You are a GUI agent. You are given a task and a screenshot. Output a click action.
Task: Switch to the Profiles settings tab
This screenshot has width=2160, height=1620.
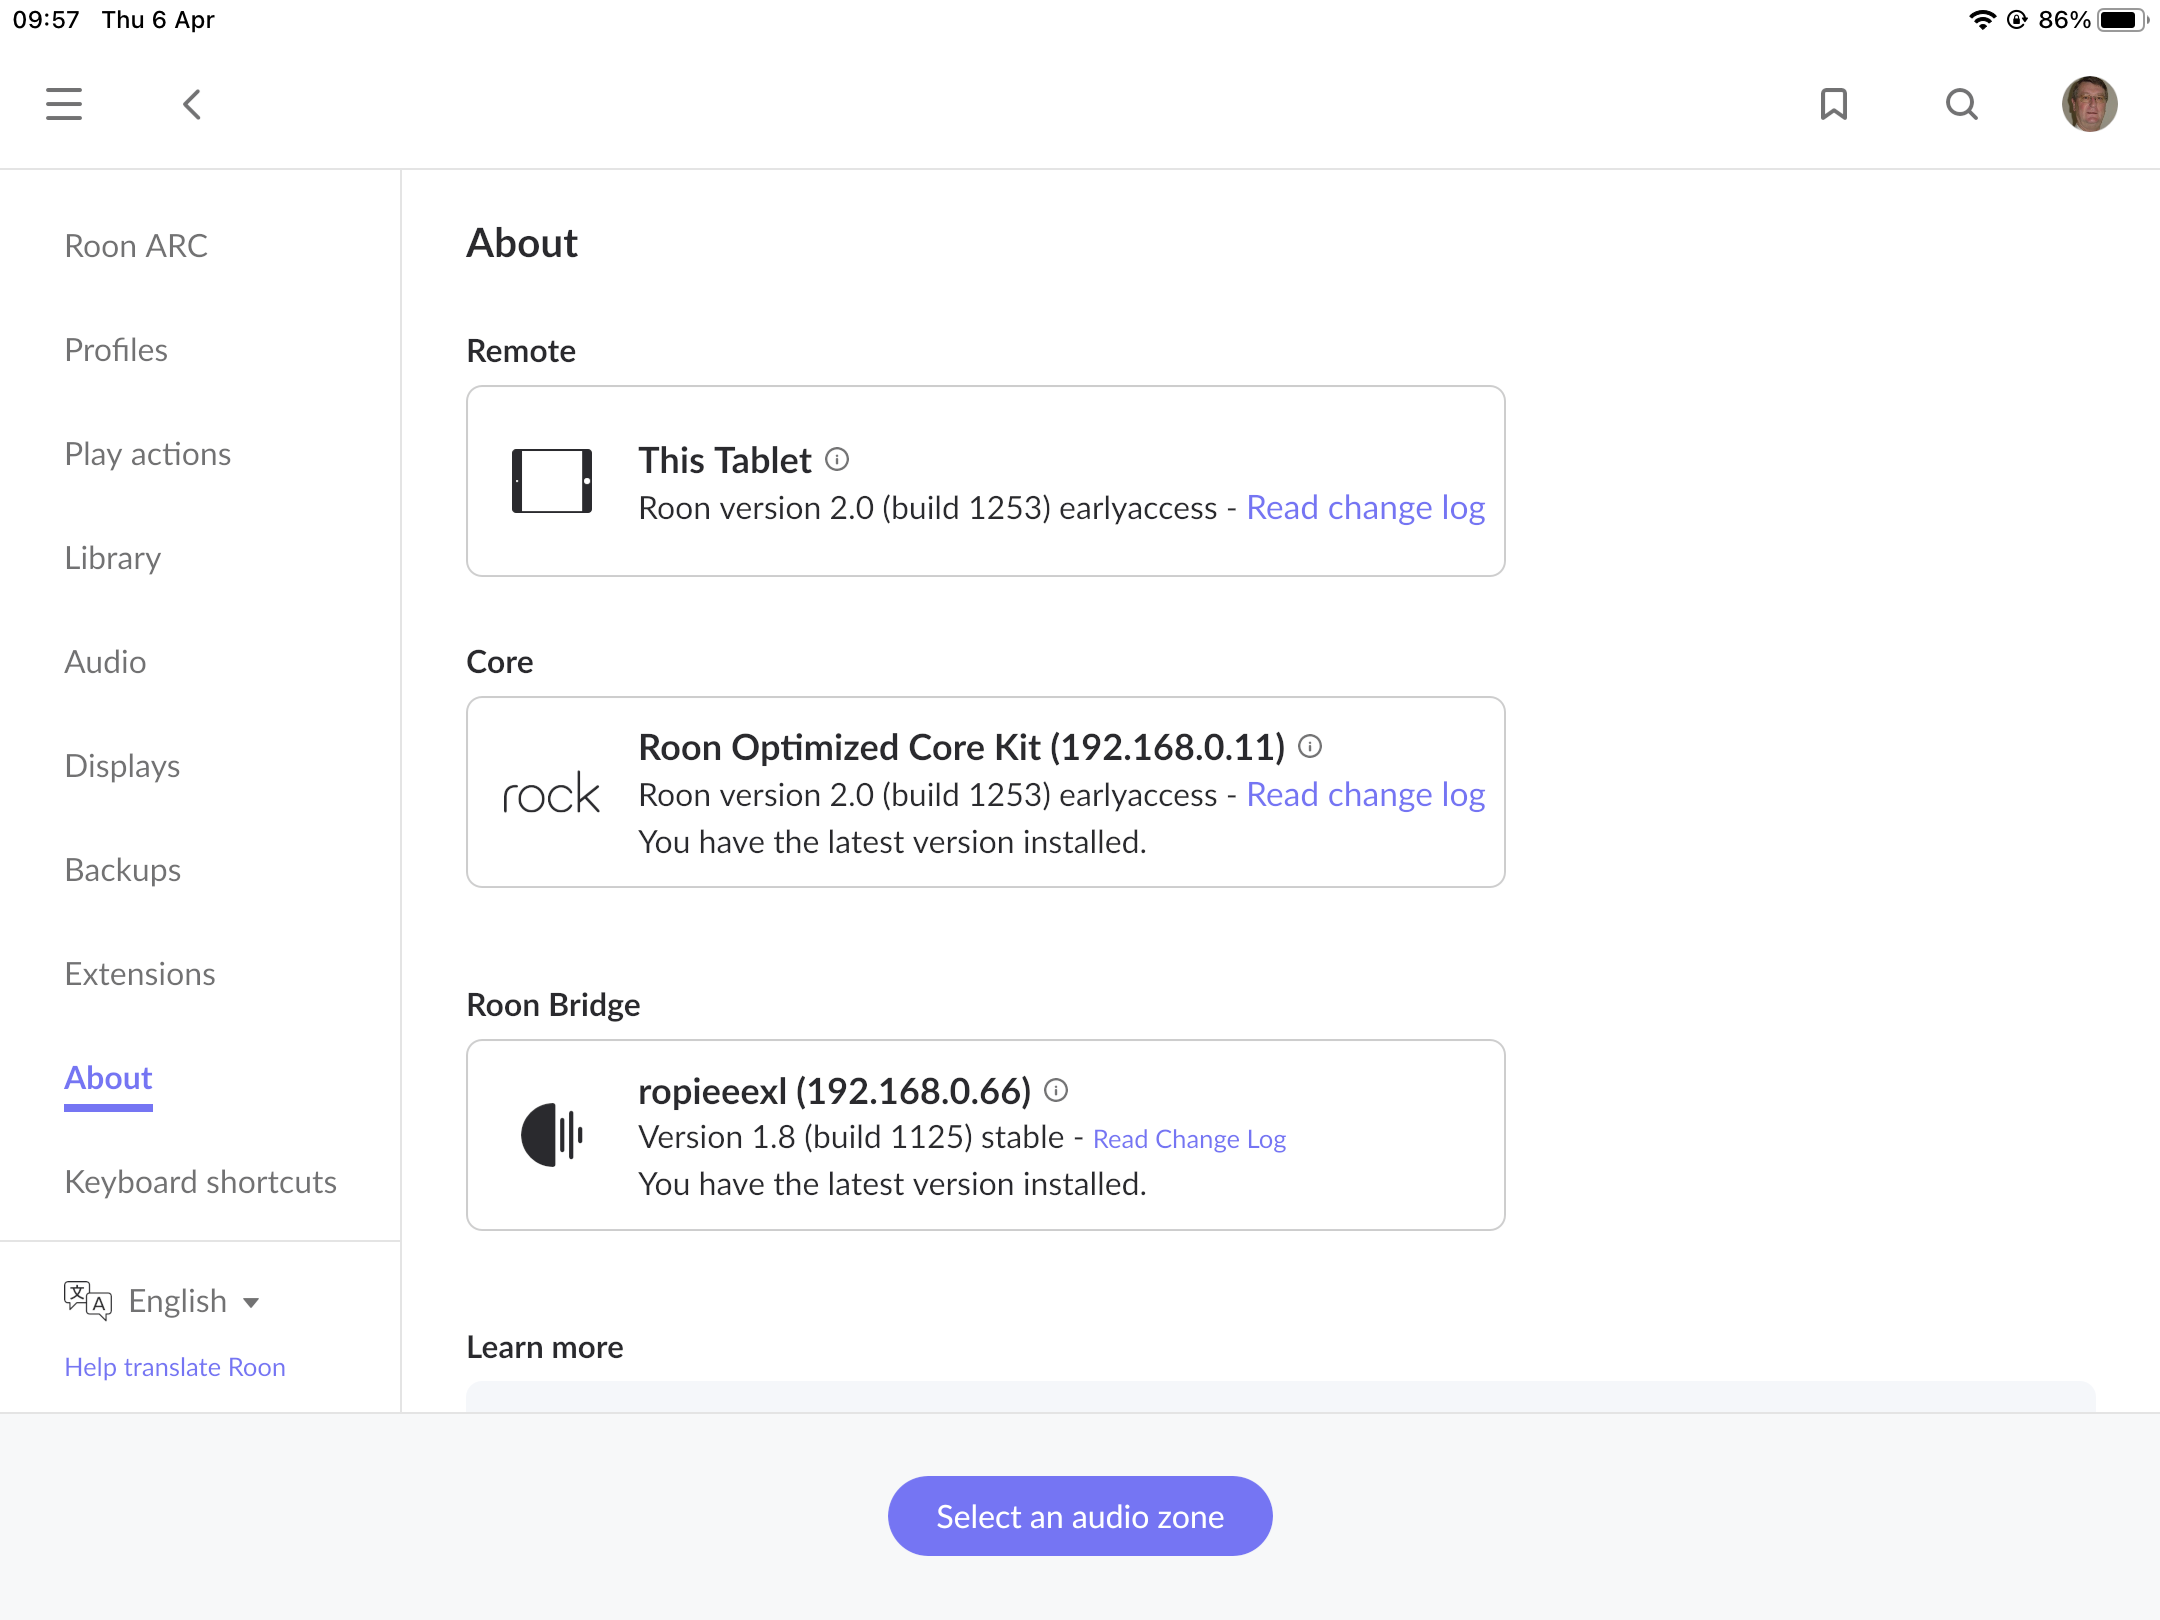116,350
